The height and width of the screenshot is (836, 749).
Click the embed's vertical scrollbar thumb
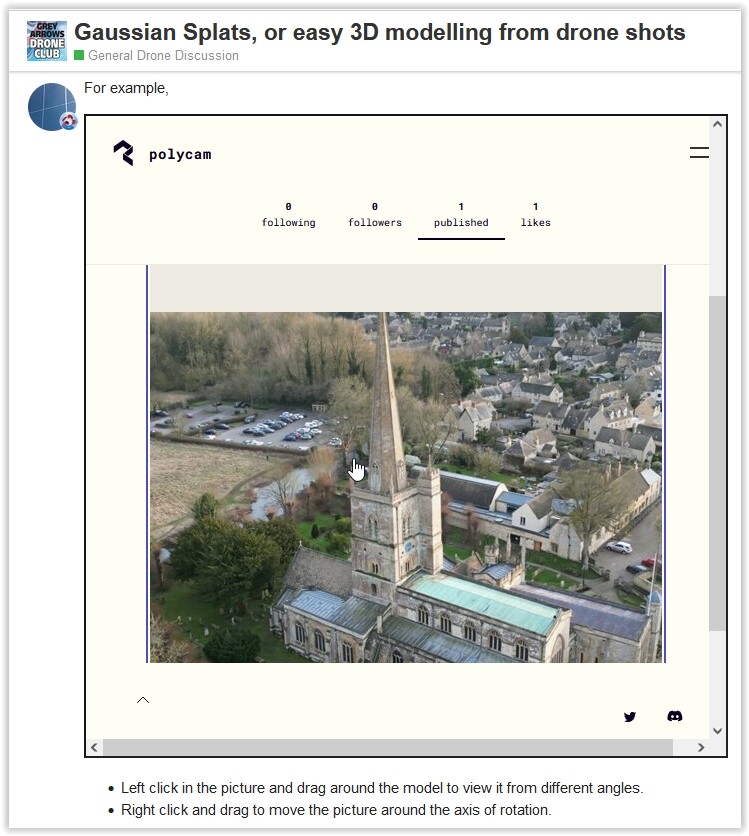[x=717, y=460]
